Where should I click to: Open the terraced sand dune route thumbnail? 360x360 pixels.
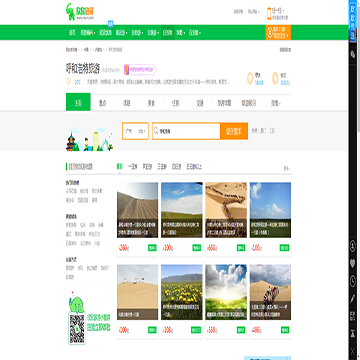pyautogui.click(x=137, y=210)
